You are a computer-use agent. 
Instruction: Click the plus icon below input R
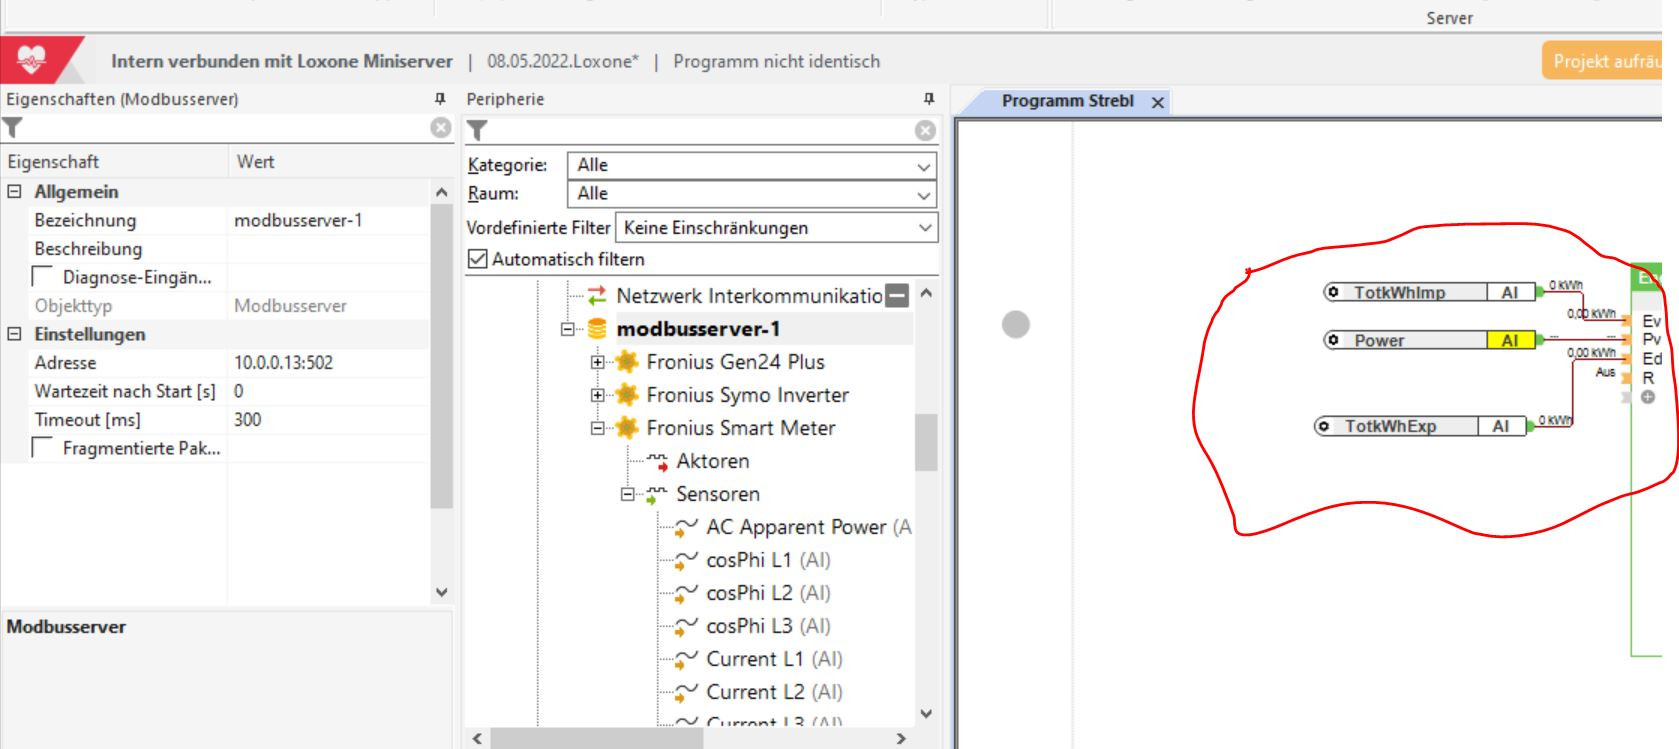[x=1648, y=397]
